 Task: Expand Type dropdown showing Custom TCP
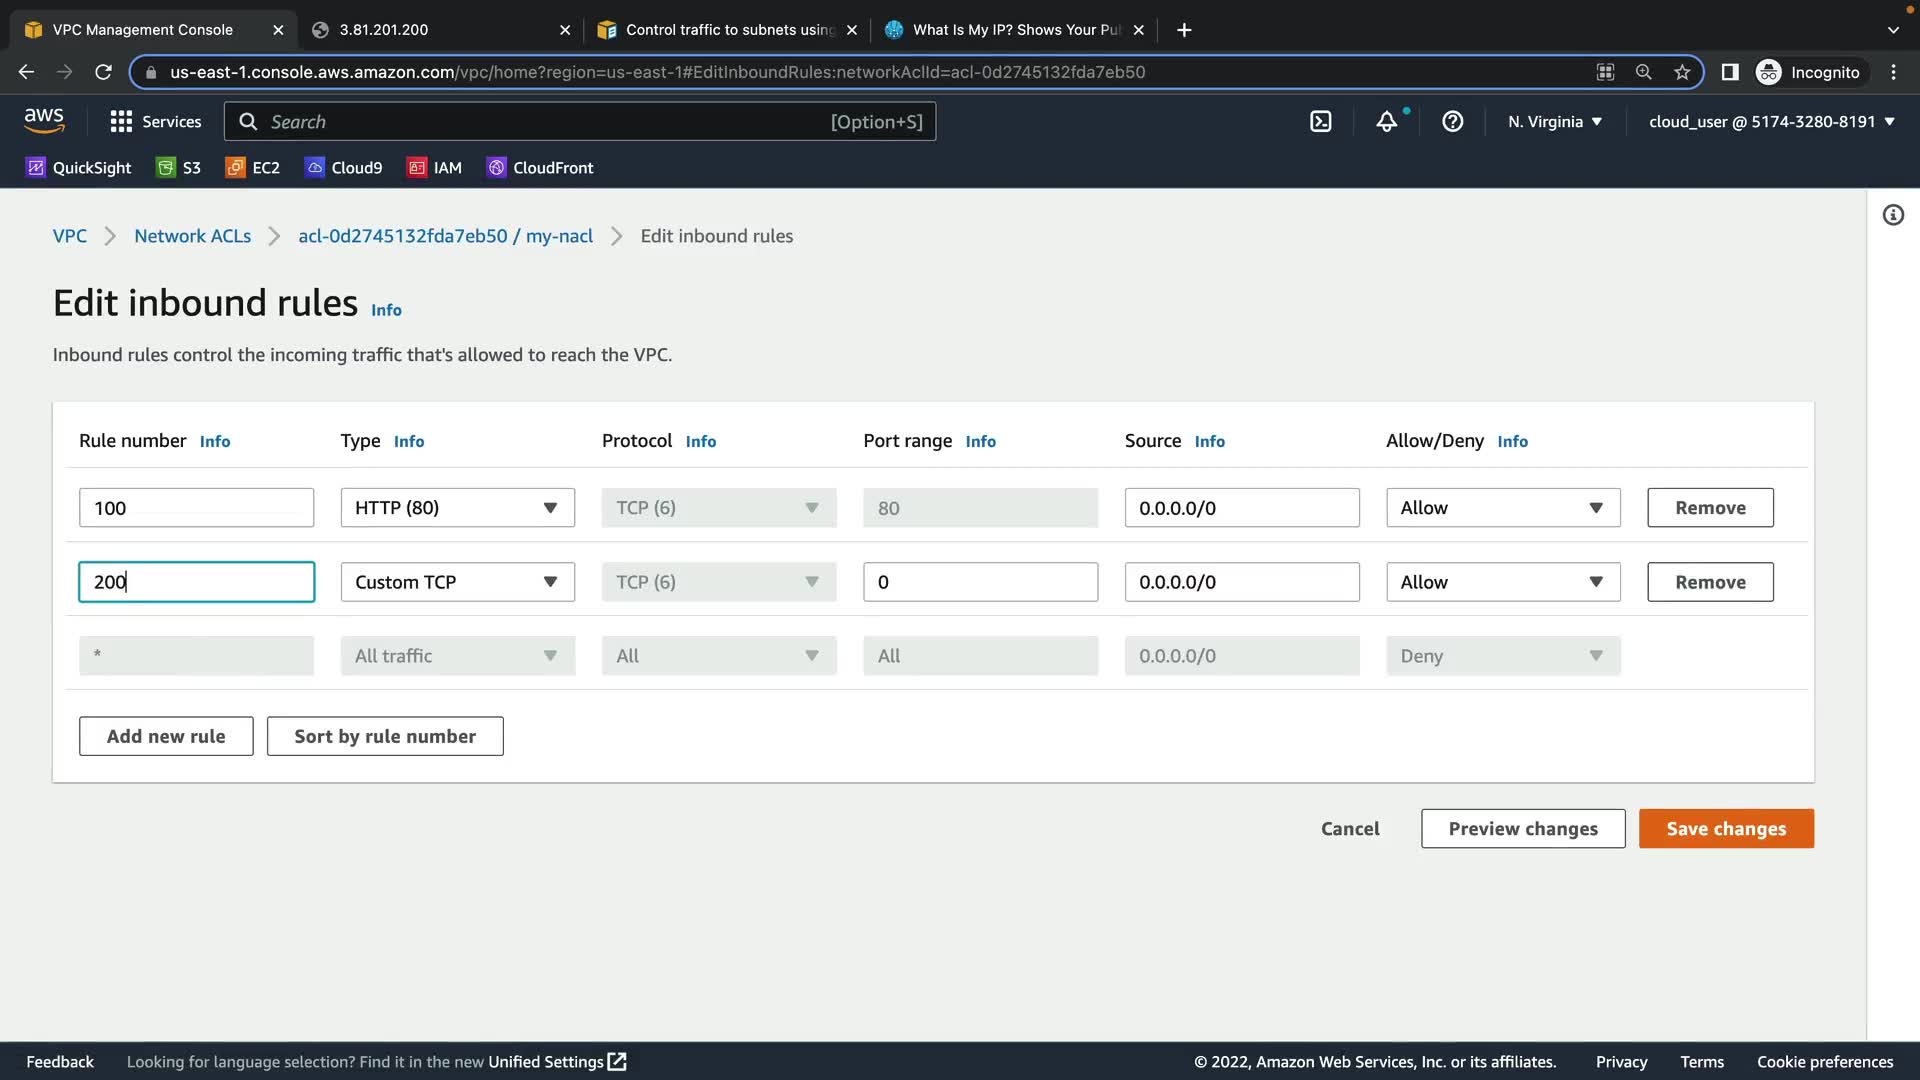click(457, 582)
